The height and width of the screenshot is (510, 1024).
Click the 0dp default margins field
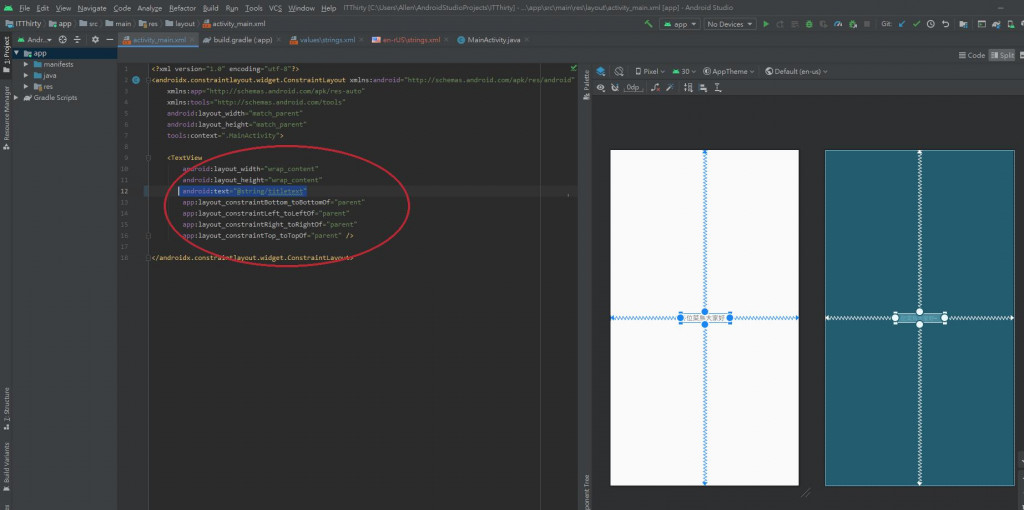(633, 88)
